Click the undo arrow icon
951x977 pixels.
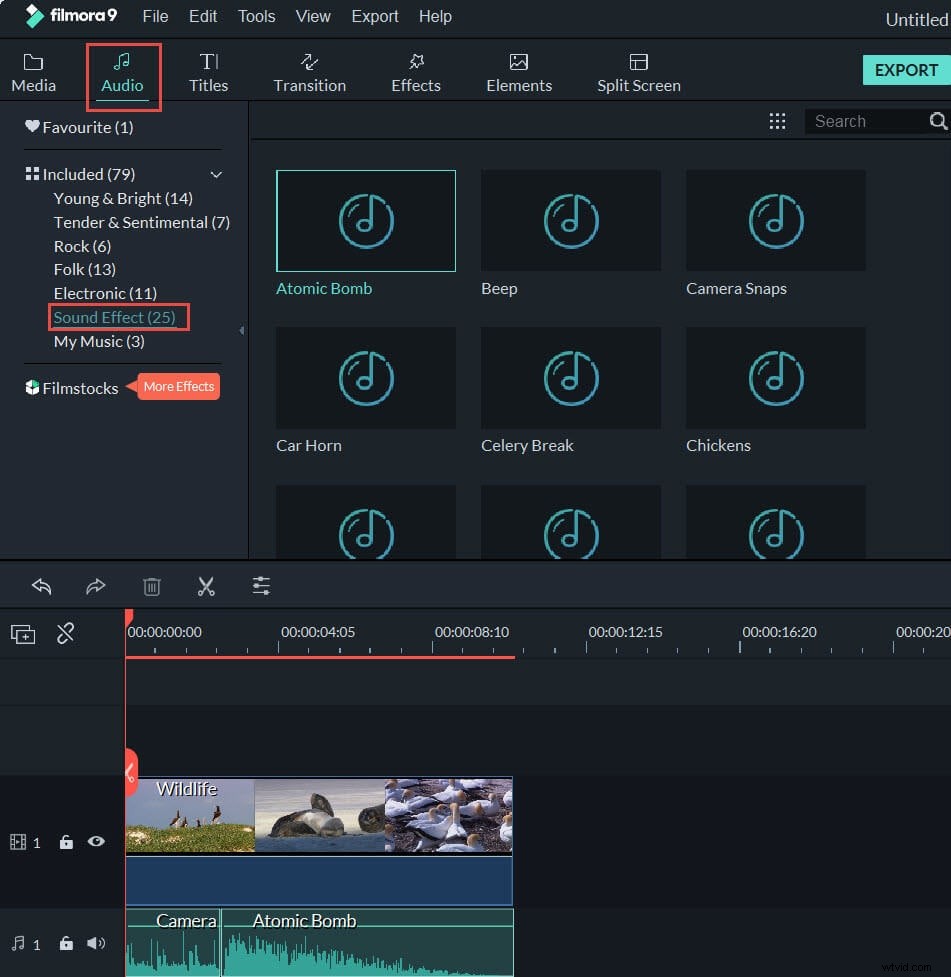(41, 586)
